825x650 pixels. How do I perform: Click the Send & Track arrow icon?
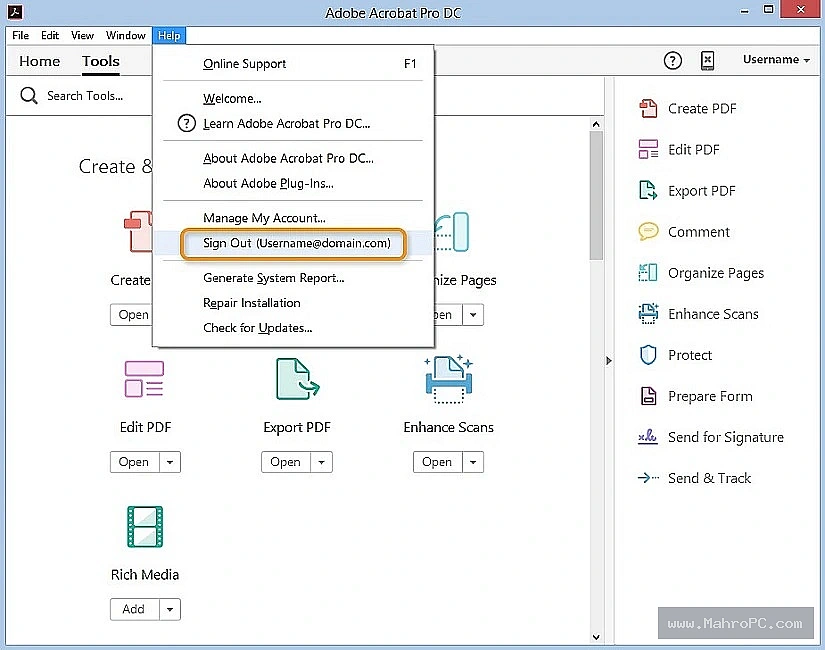(x=648, y=478)
